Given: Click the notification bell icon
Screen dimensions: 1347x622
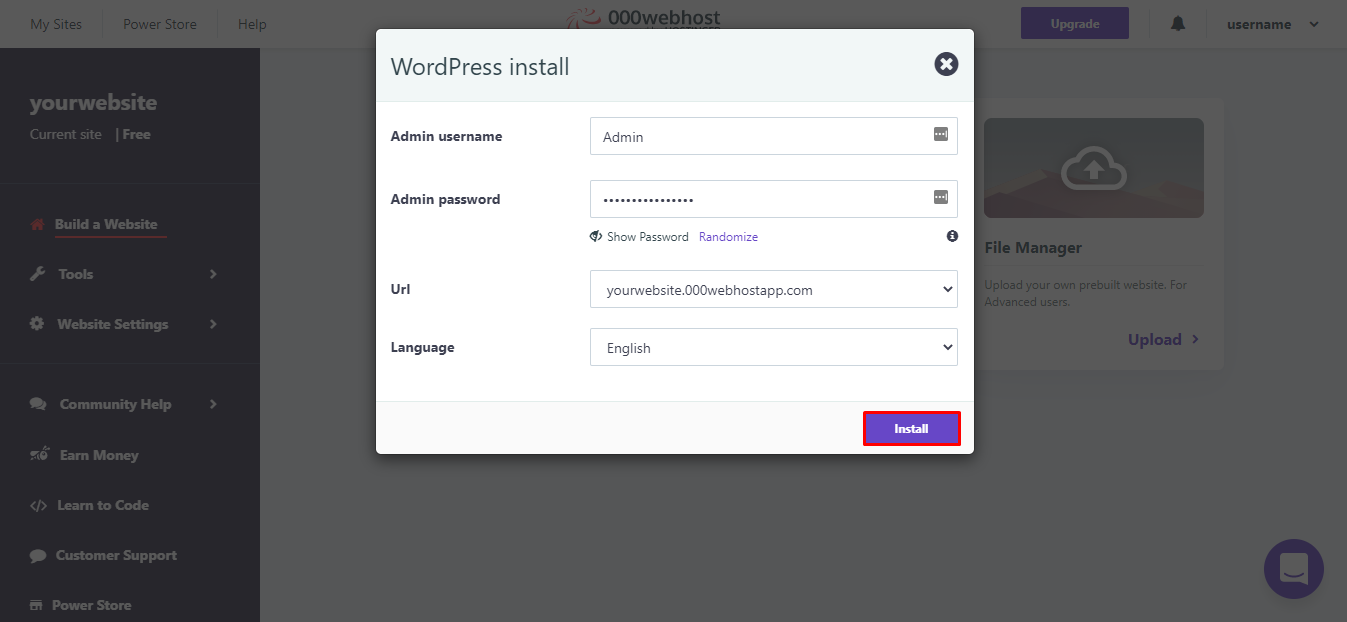Looking at the screenshot, I should point(1177,23).
